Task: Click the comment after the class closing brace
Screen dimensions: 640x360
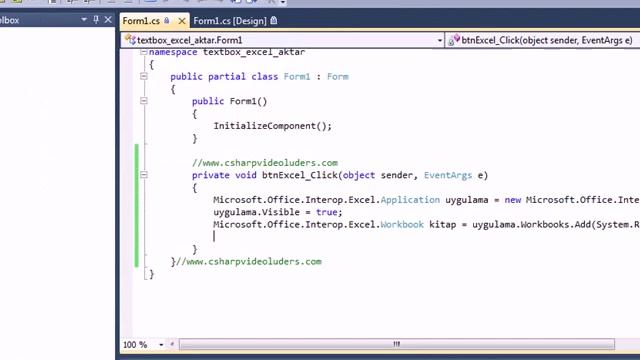Action: (x=249, y=262)
